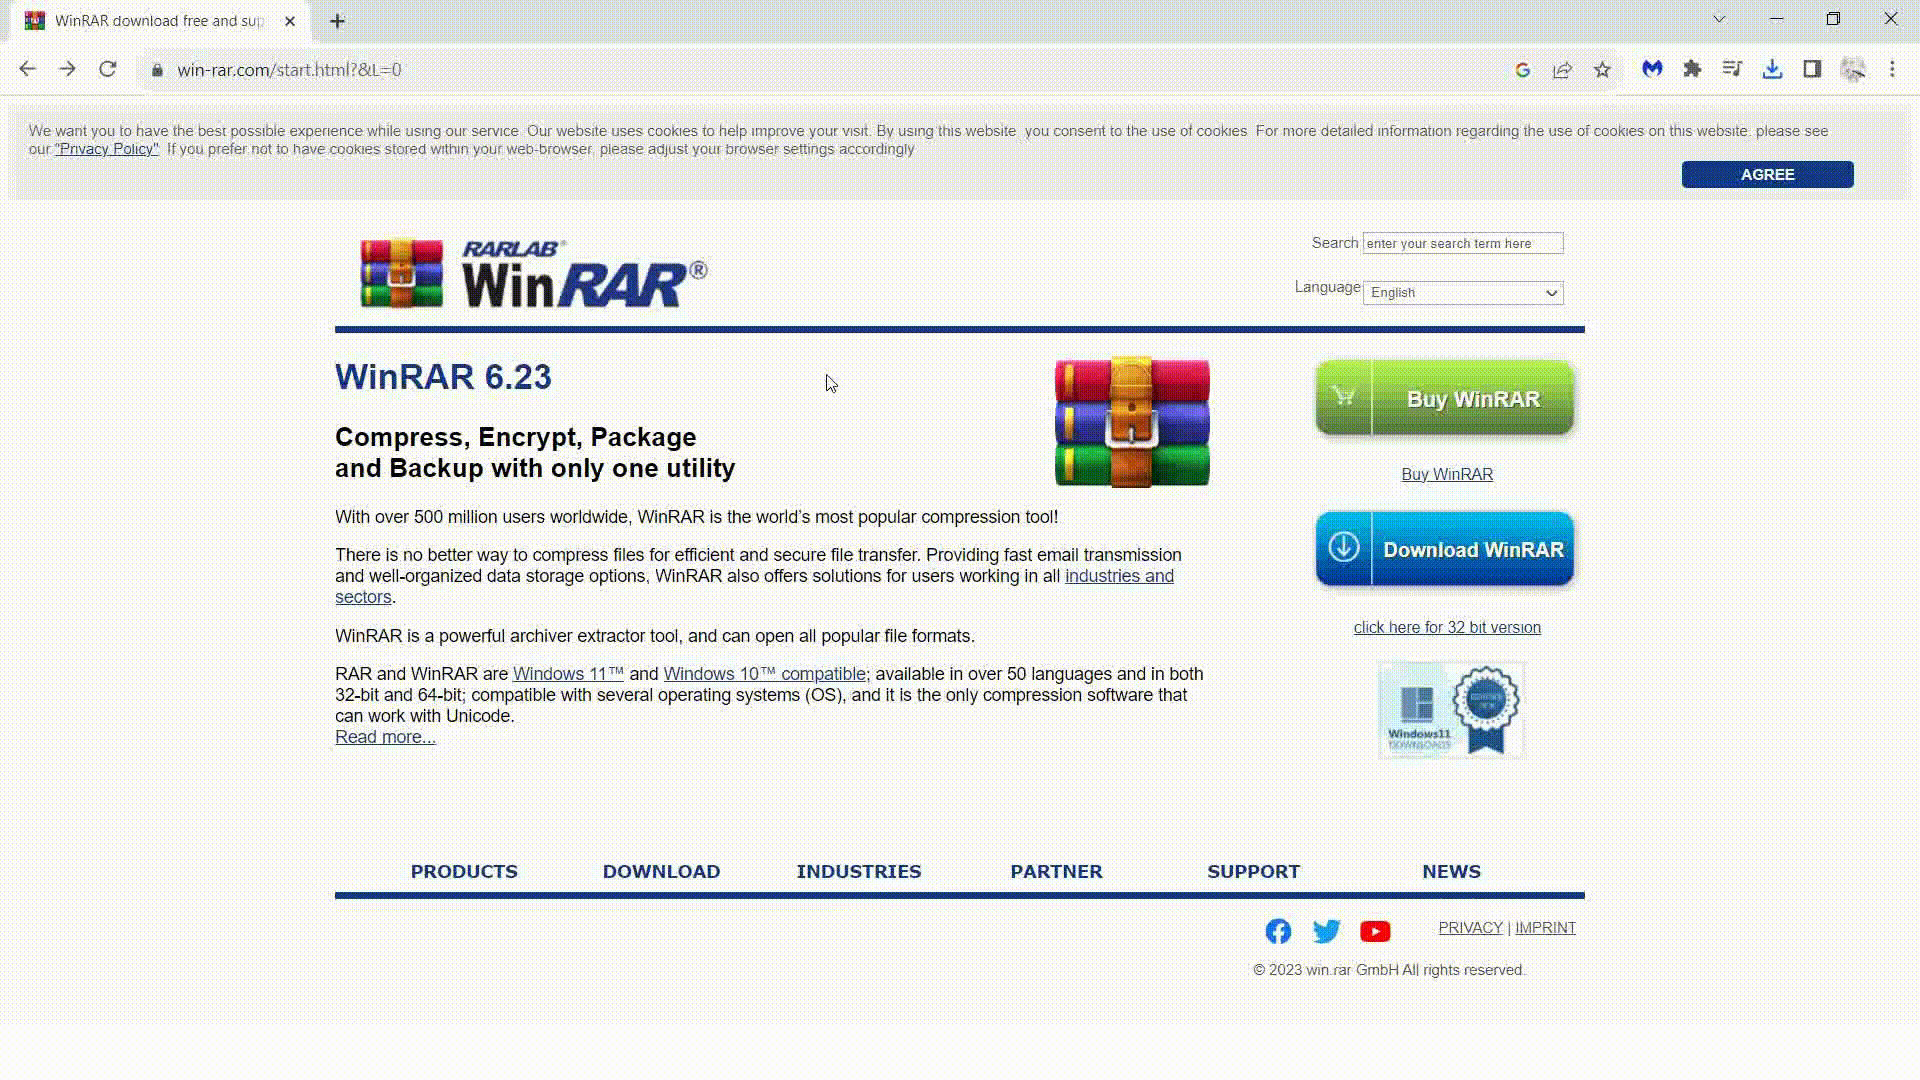Toggle the browser side panel
This screenshot has height=1080, width=1920.
coord(1812,69)
